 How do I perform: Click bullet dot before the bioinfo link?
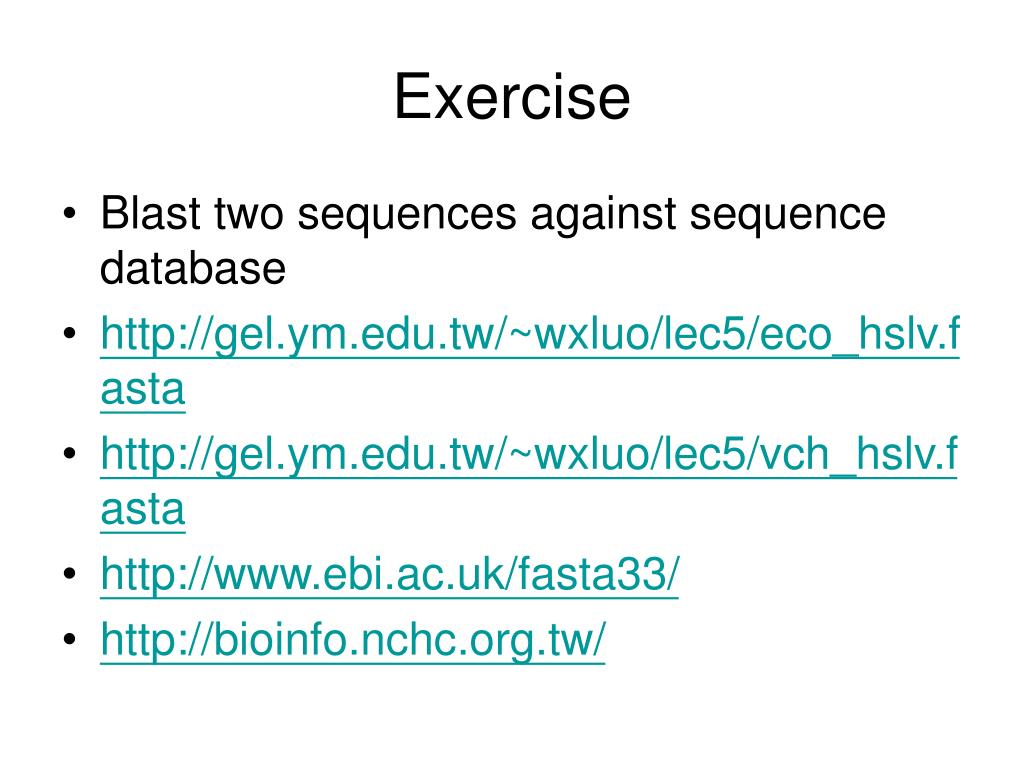coord(70,638)
